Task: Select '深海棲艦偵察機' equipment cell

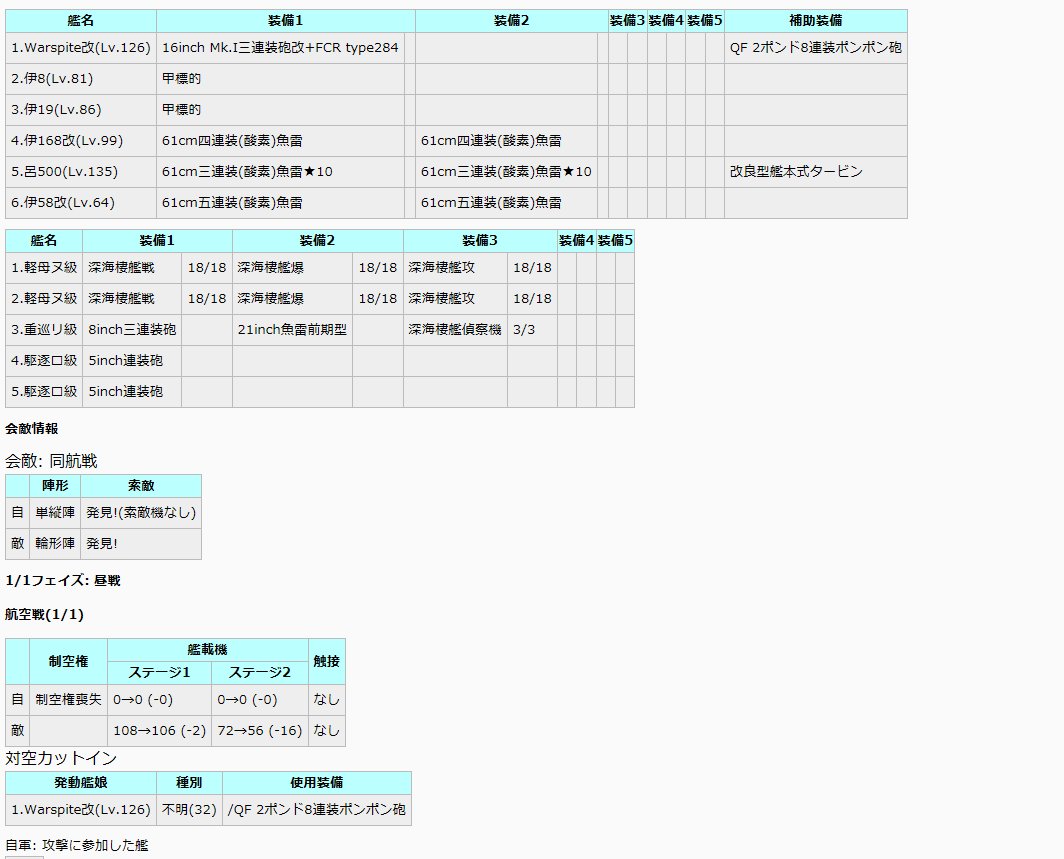Action: (455, 330)
